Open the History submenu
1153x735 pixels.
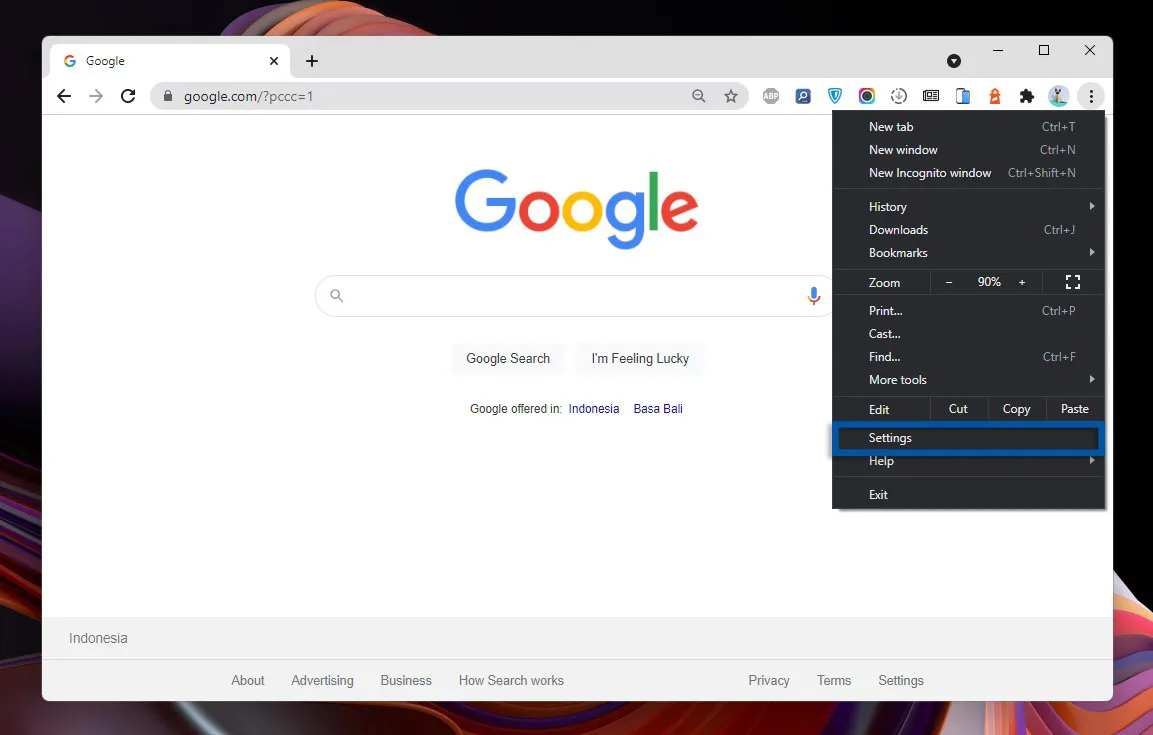(x=887, y=206)
